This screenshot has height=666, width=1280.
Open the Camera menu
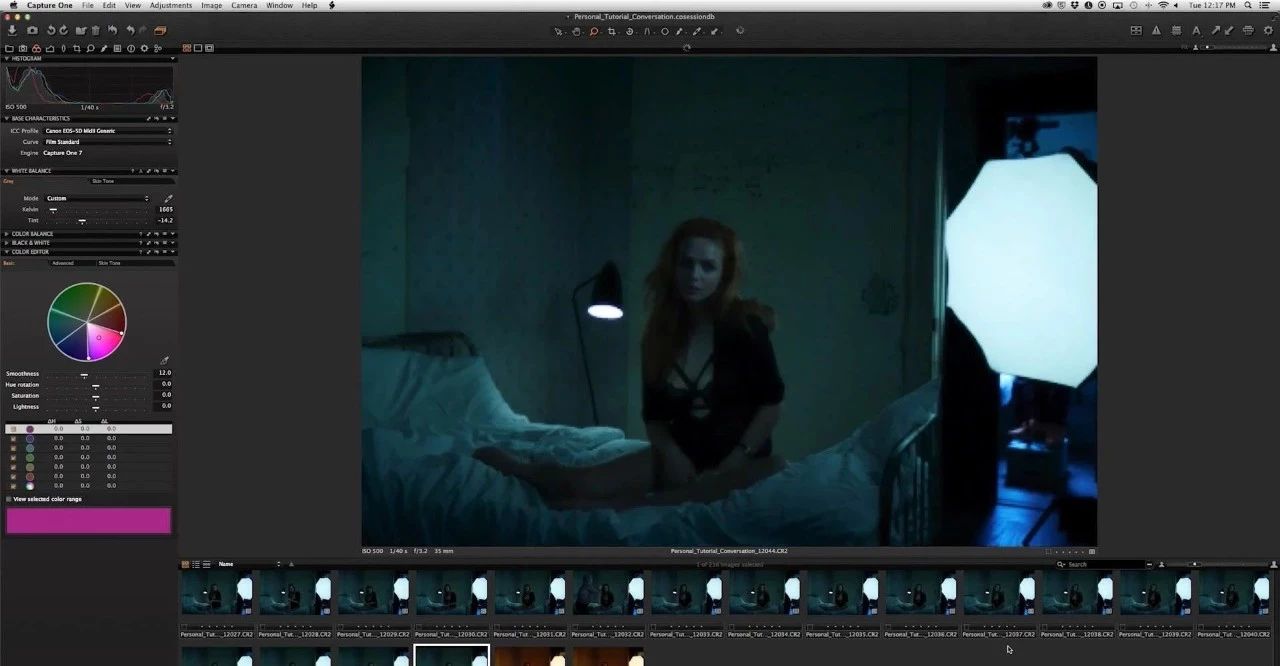tap(244, 5)
